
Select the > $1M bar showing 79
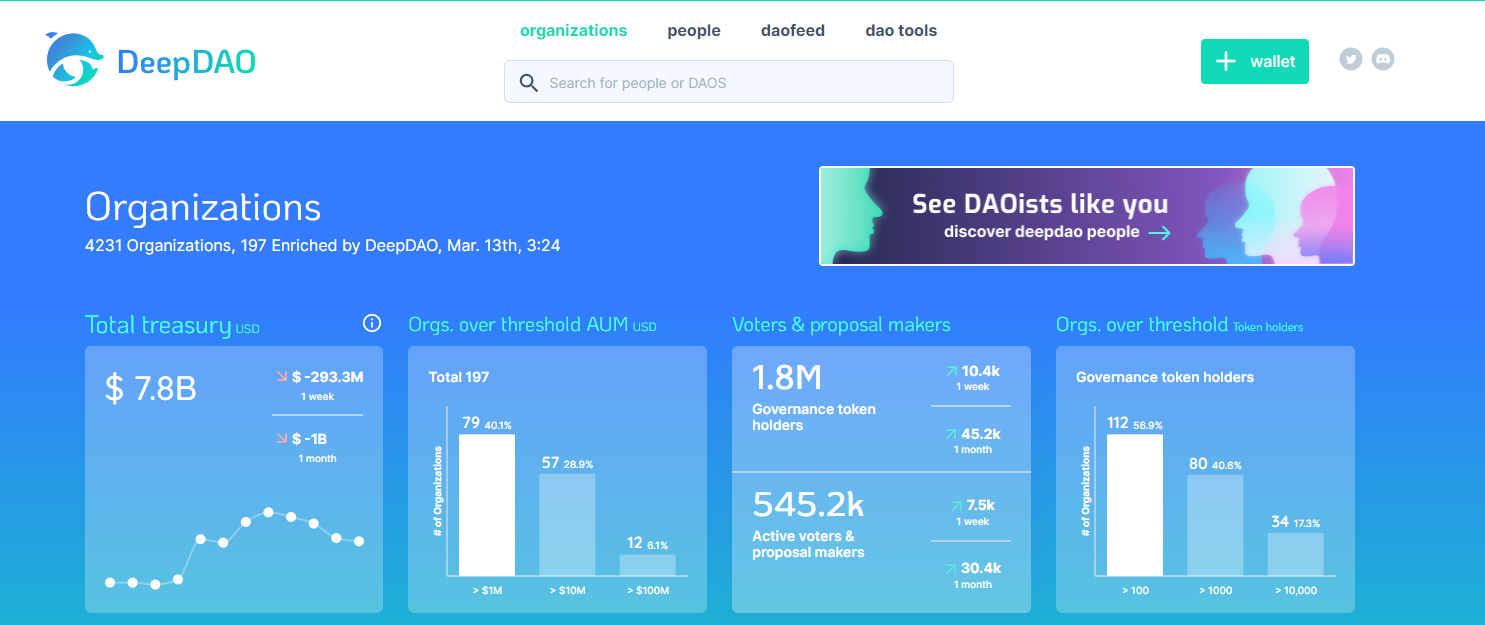[x=487, y=505]
